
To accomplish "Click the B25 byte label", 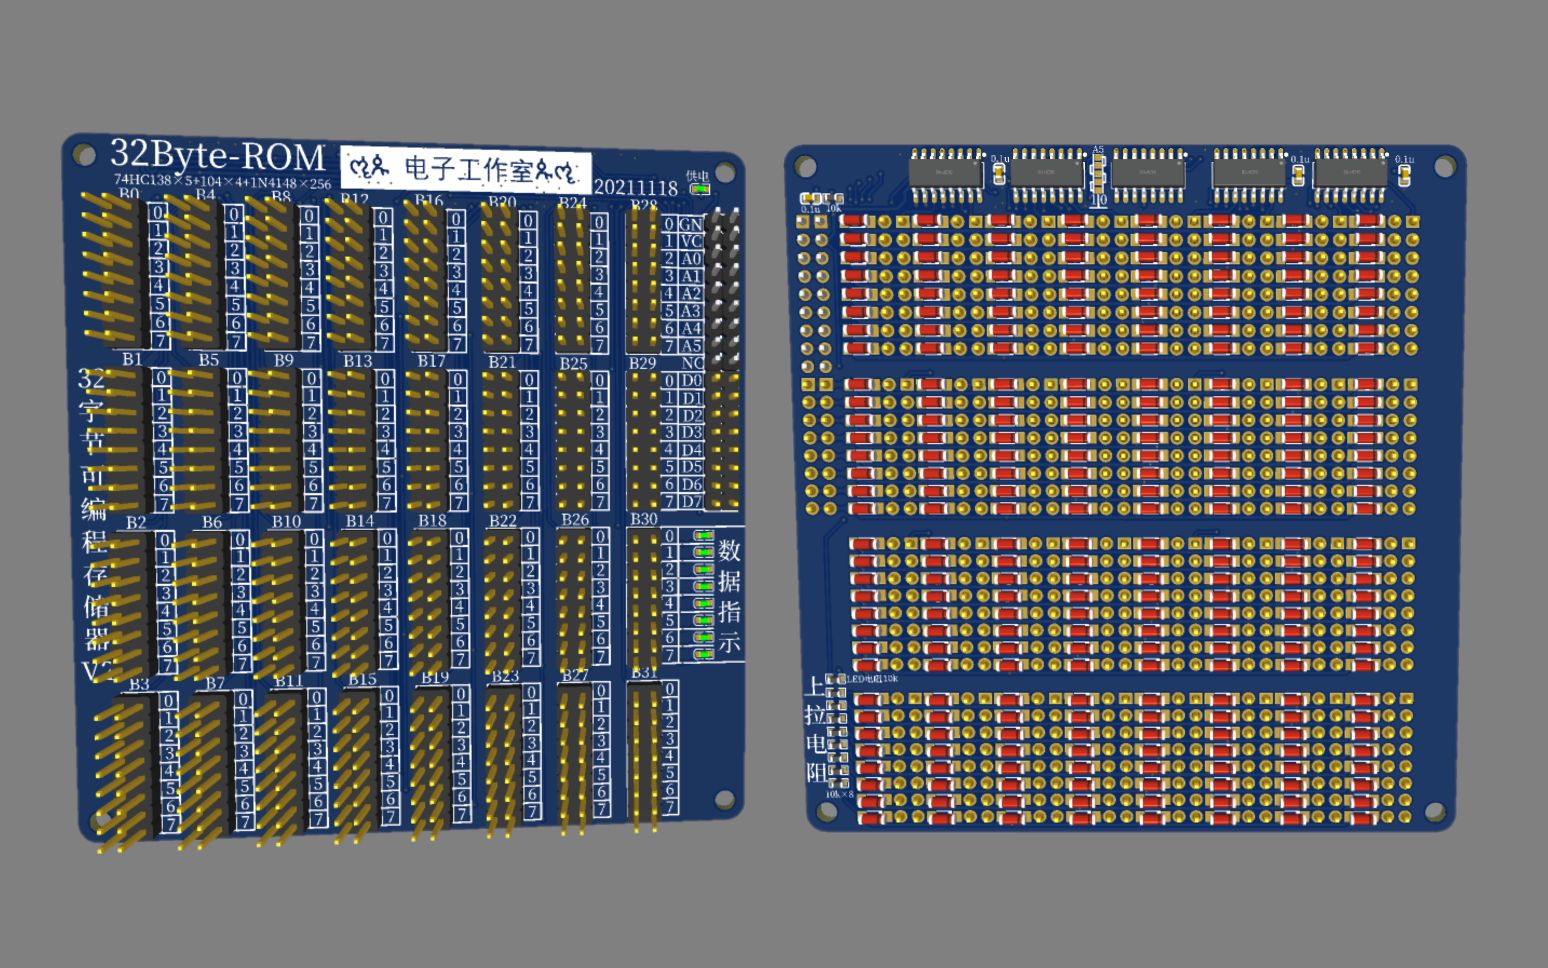I will click(x=573, y=363).
